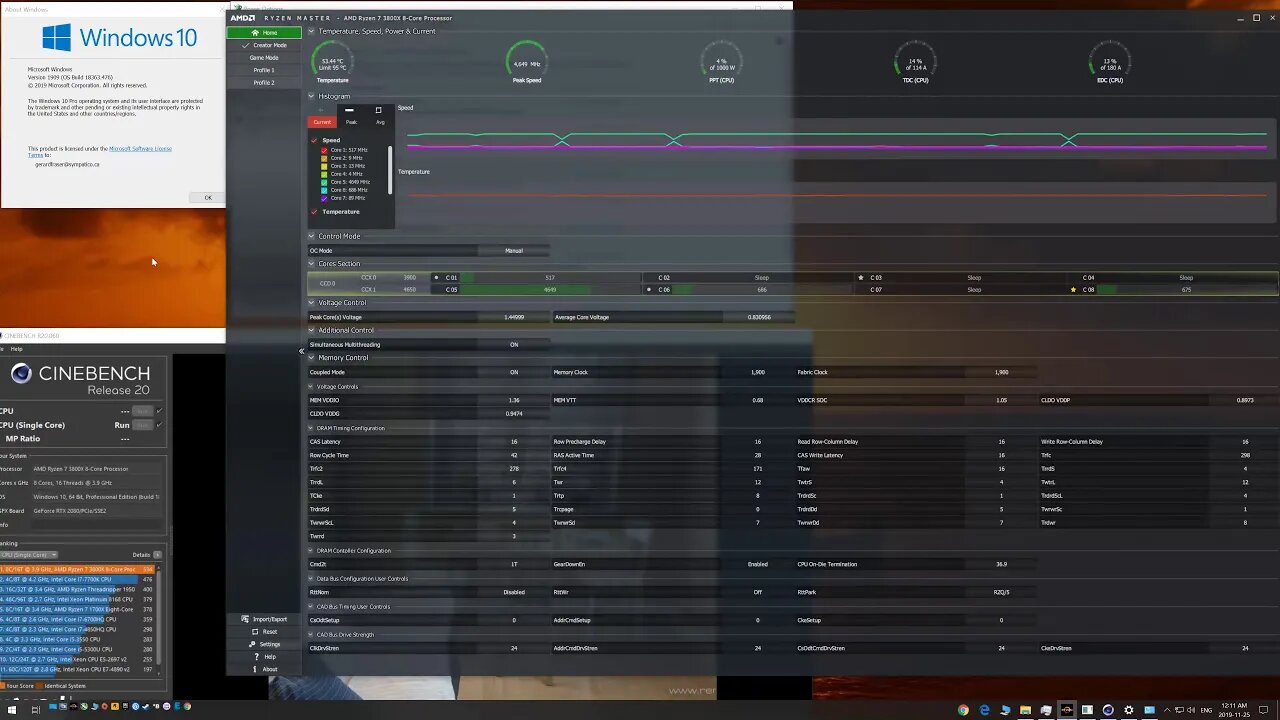
Task: Open Ryzen Master Settings
Action: click(264, 644)
